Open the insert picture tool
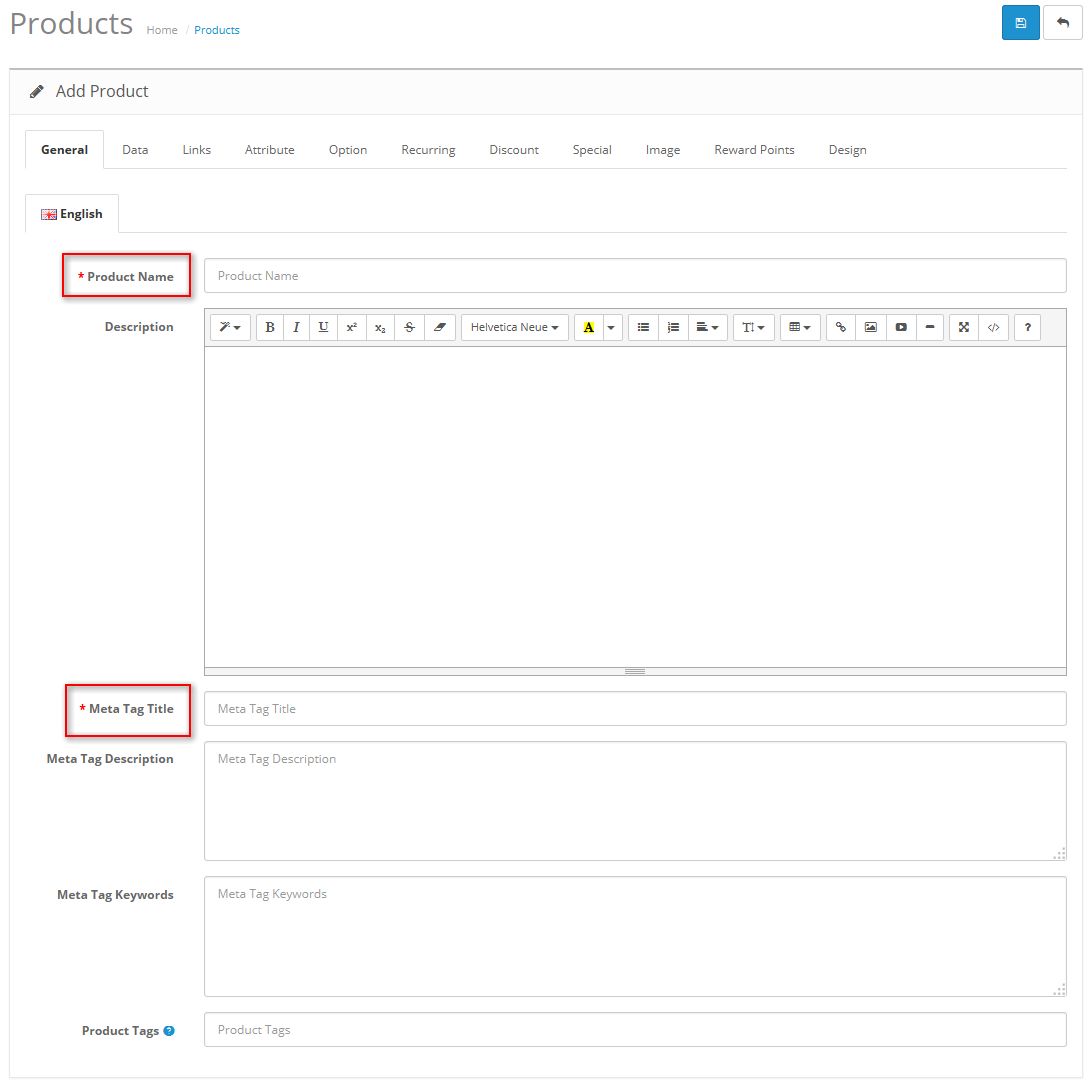The width and height of the screenshot is (1090, 1084). (x=870, y=327)
